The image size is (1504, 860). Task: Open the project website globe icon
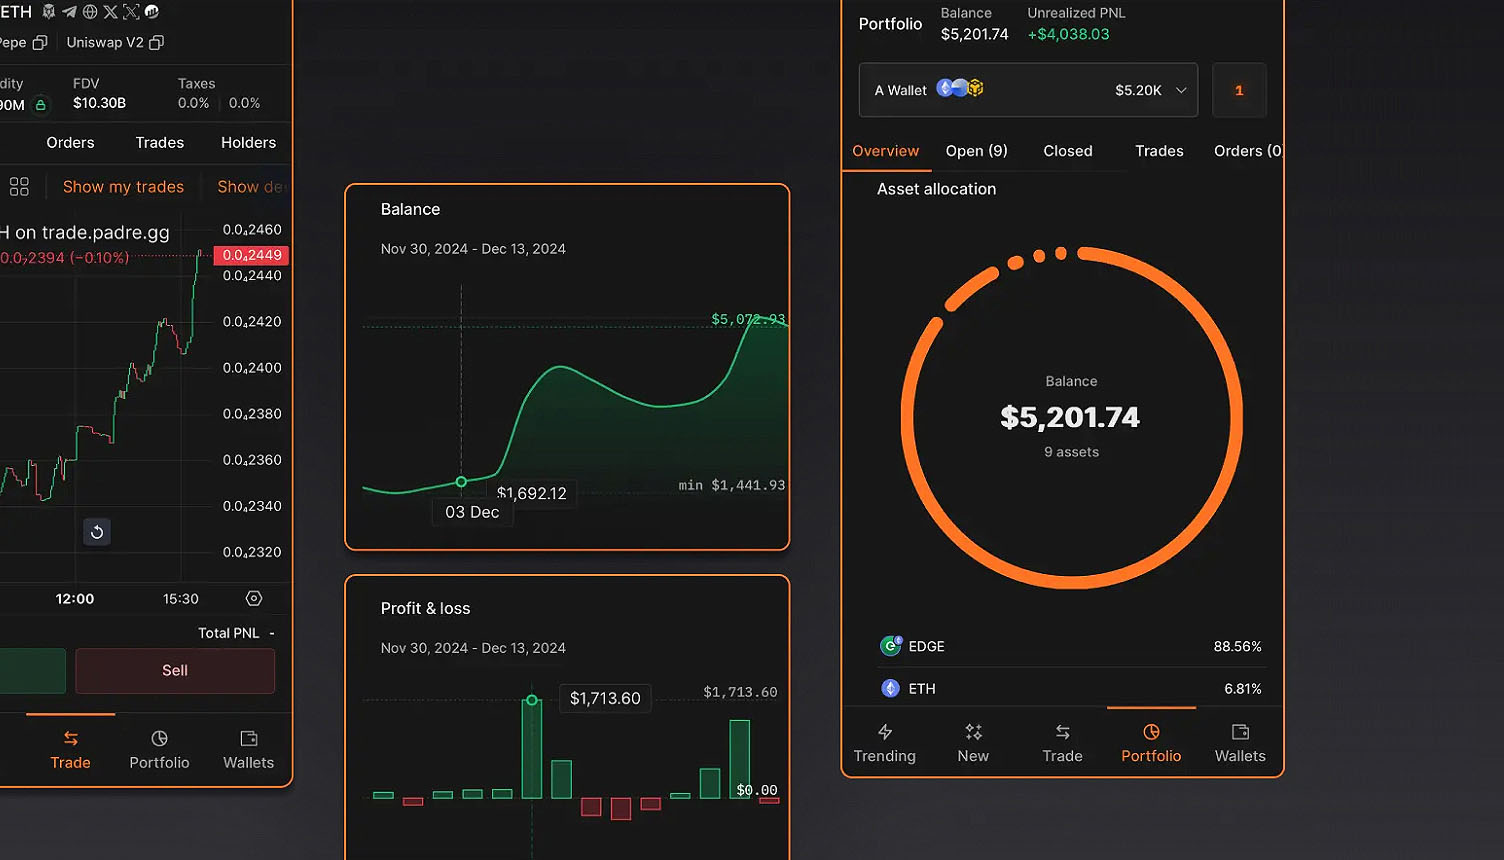coord(89,12)
